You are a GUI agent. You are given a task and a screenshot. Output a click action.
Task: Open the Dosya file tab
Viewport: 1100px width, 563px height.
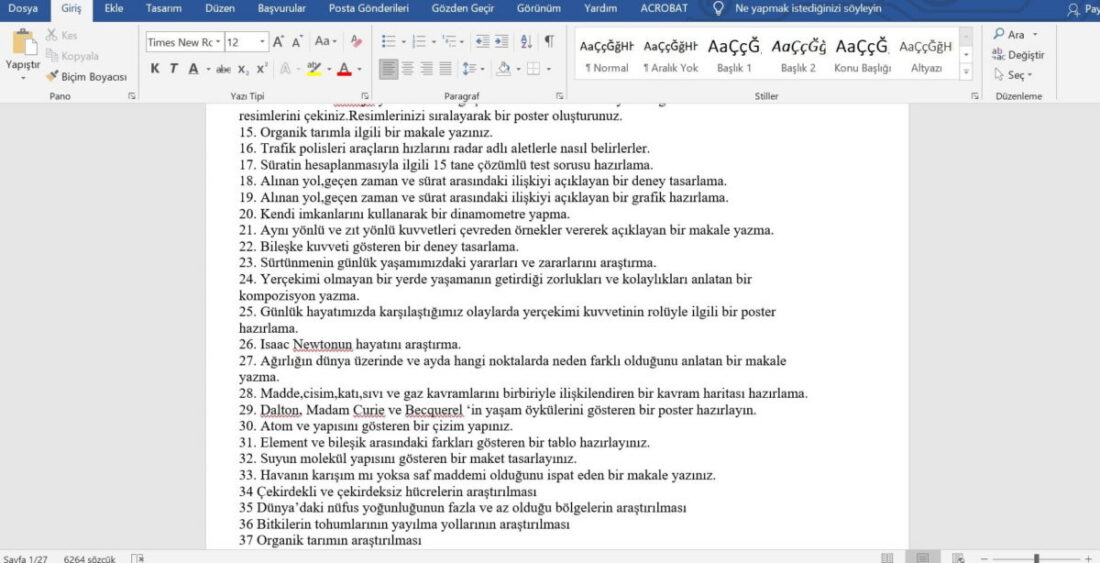click(x=23, y=9)
